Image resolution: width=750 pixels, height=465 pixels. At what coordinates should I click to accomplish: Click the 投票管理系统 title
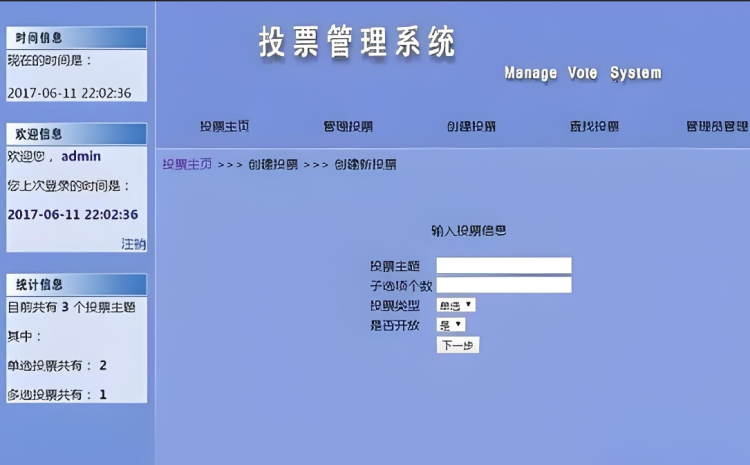click(x=357, y=42)
